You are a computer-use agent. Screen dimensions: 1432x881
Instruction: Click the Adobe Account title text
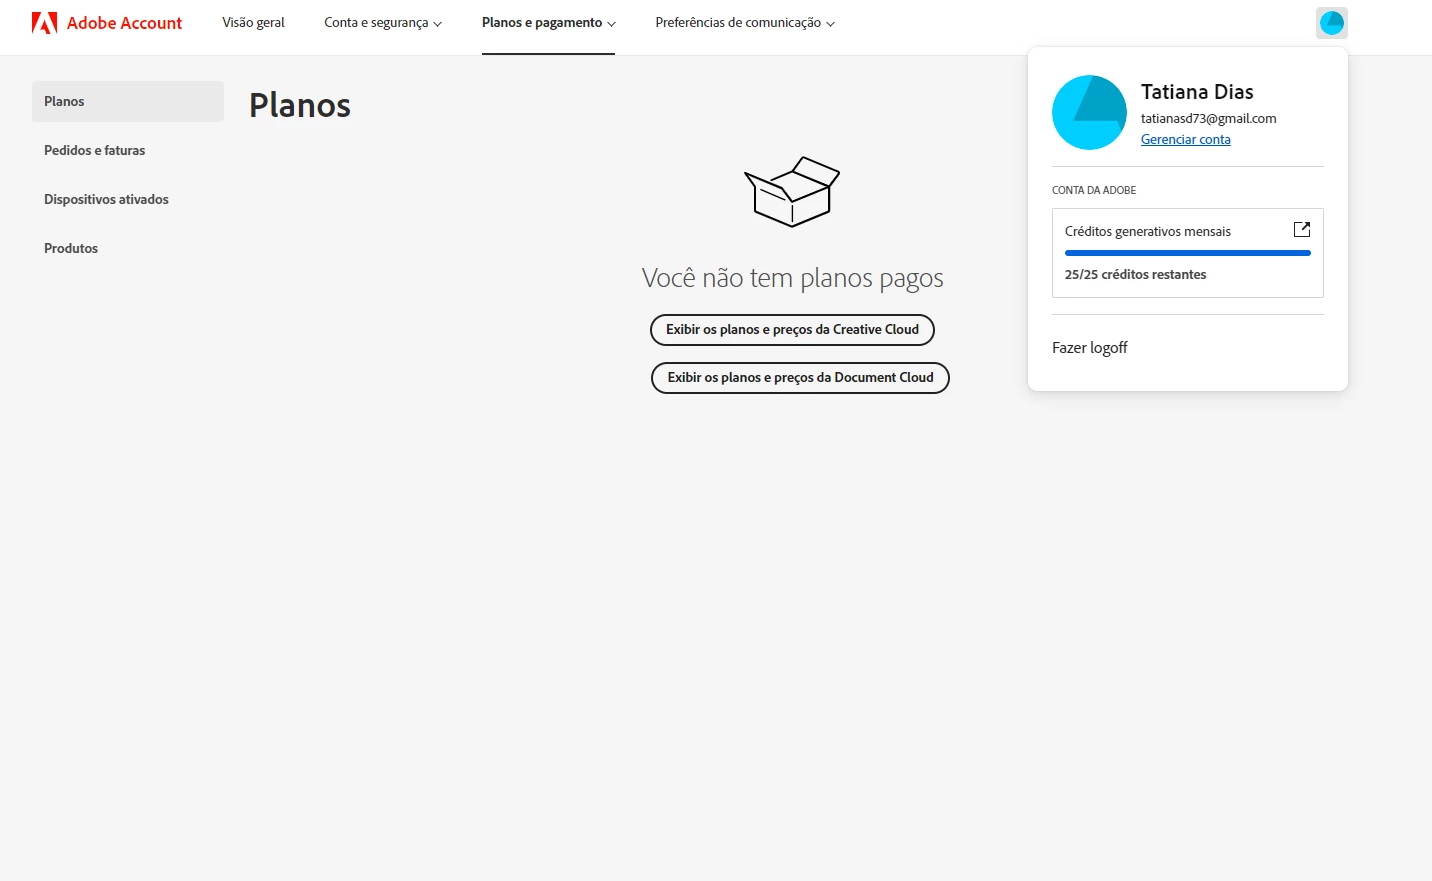(x=124, y=23)
